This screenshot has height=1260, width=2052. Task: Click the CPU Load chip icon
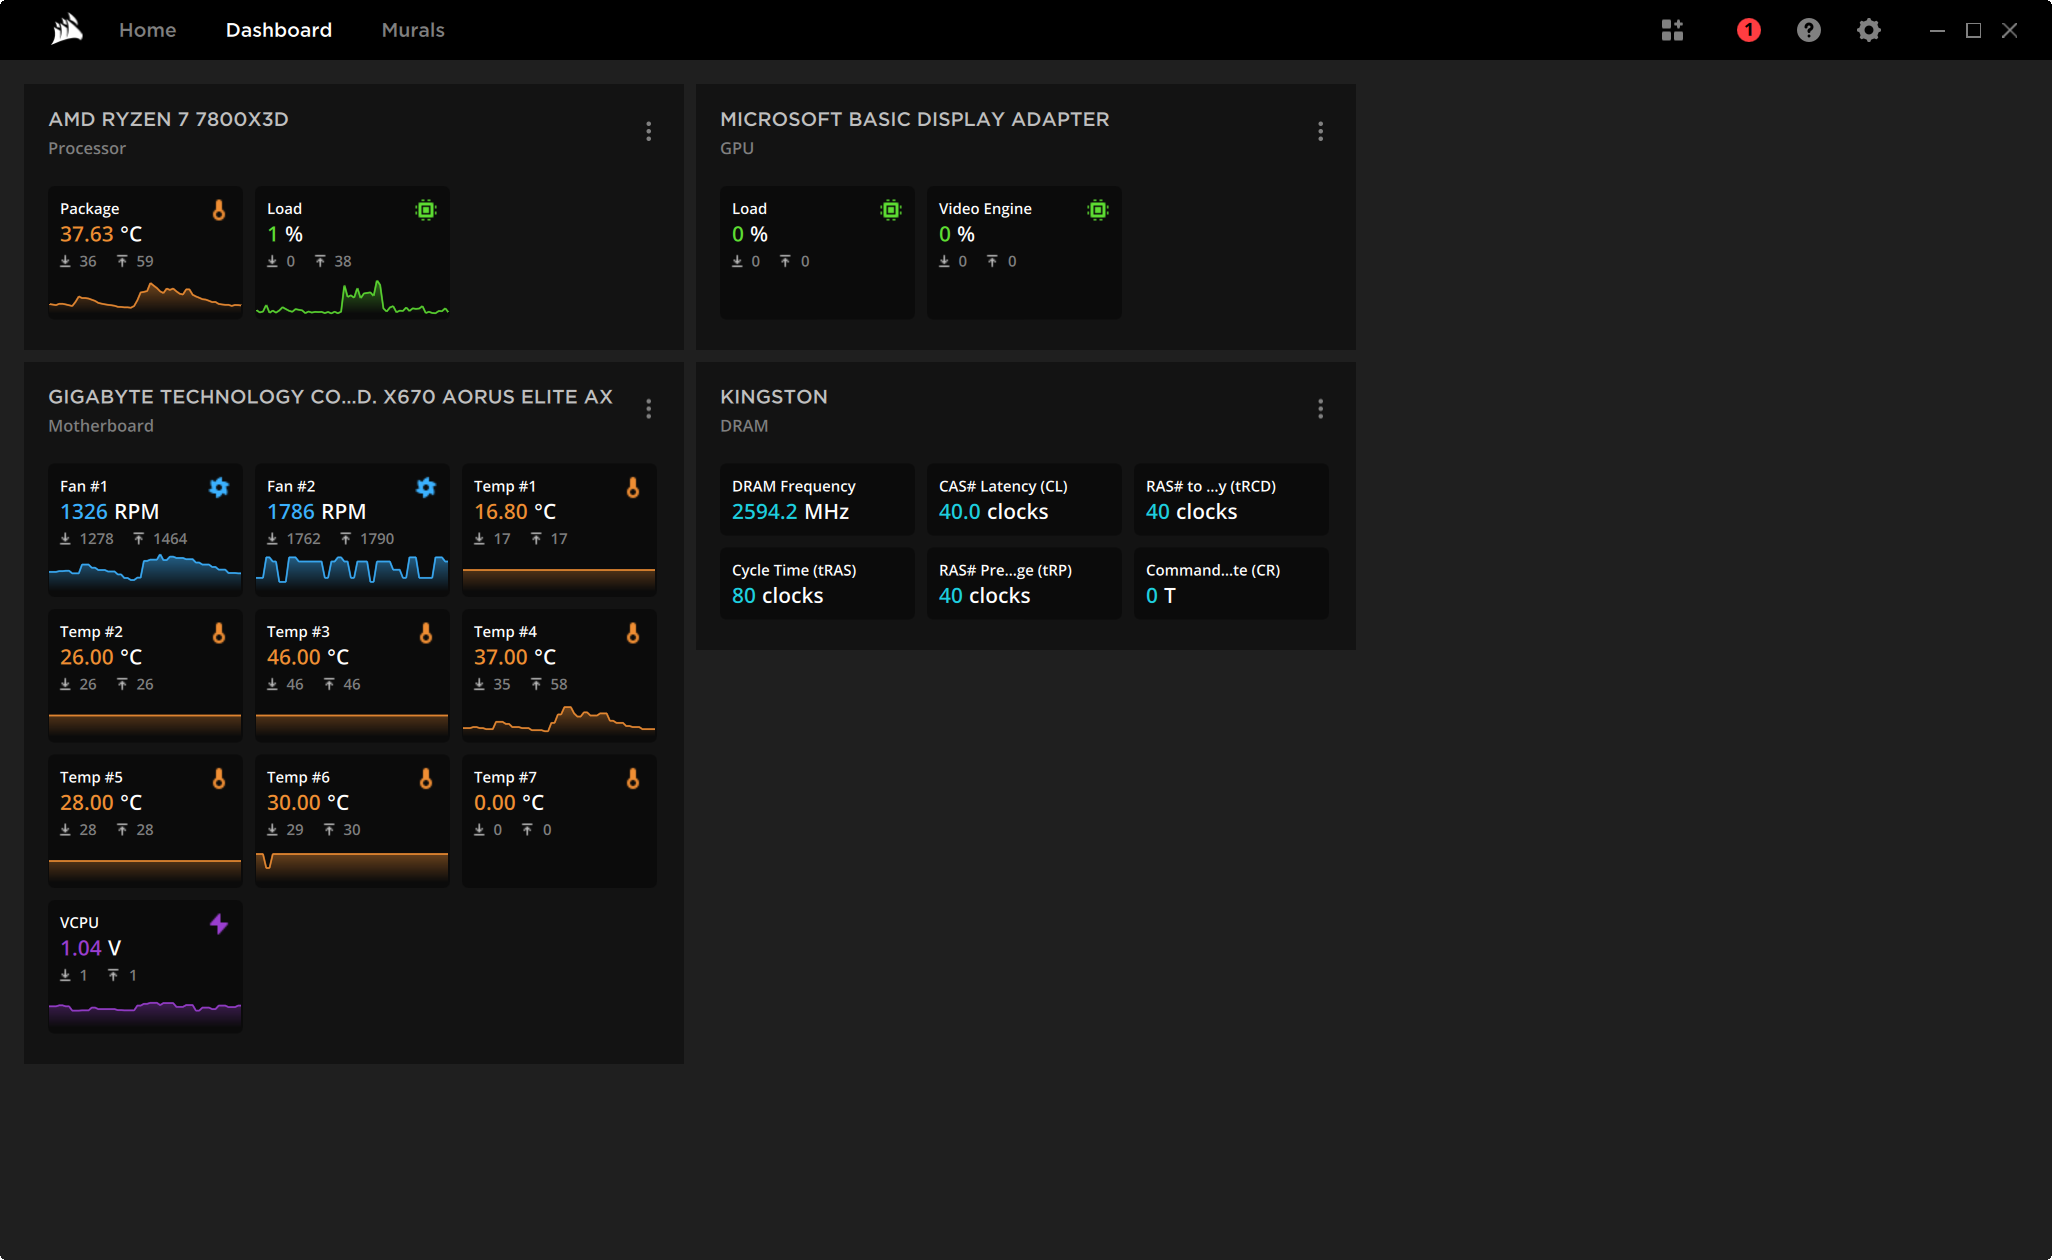coord(426,210)
